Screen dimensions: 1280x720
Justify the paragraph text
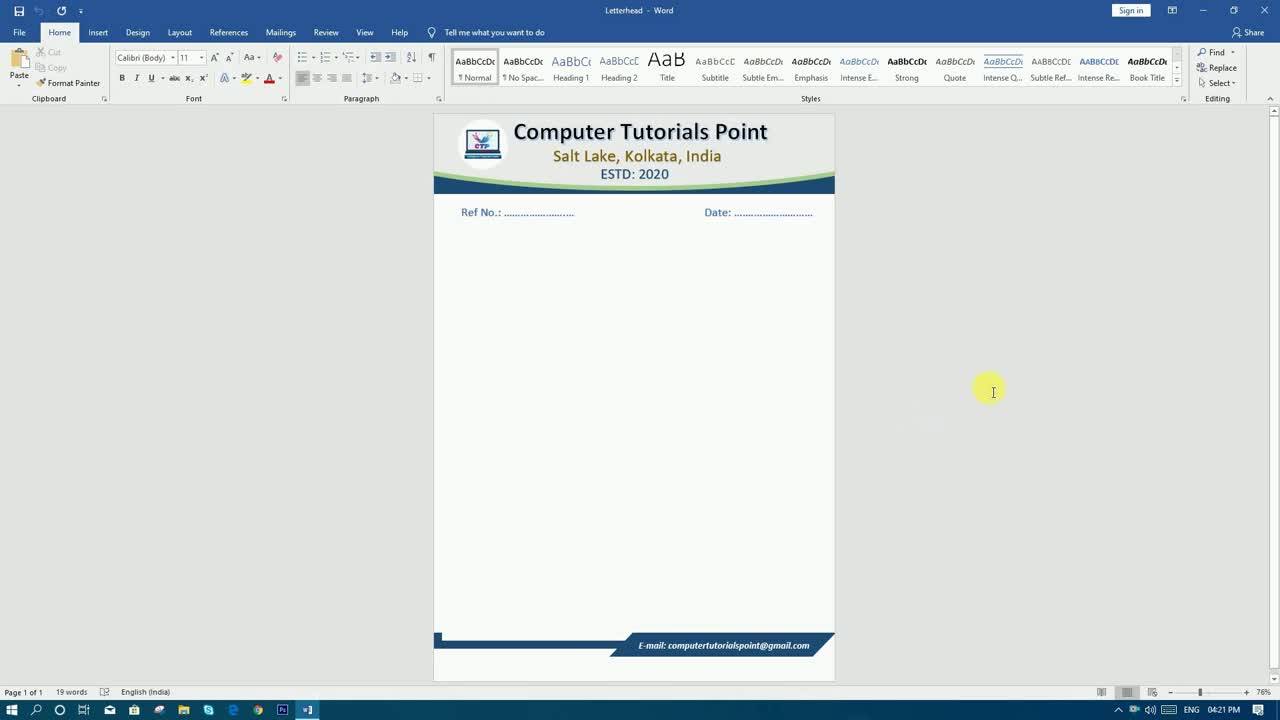tap(347, 78)
